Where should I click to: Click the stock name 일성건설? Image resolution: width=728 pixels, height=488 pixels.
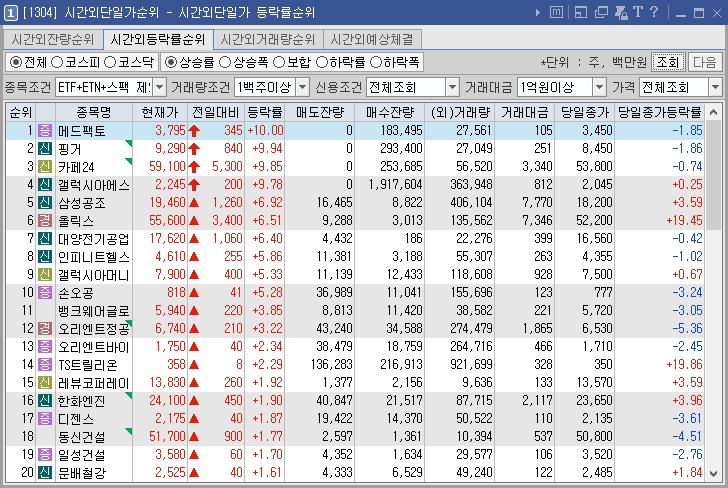[x=82, y=455]
